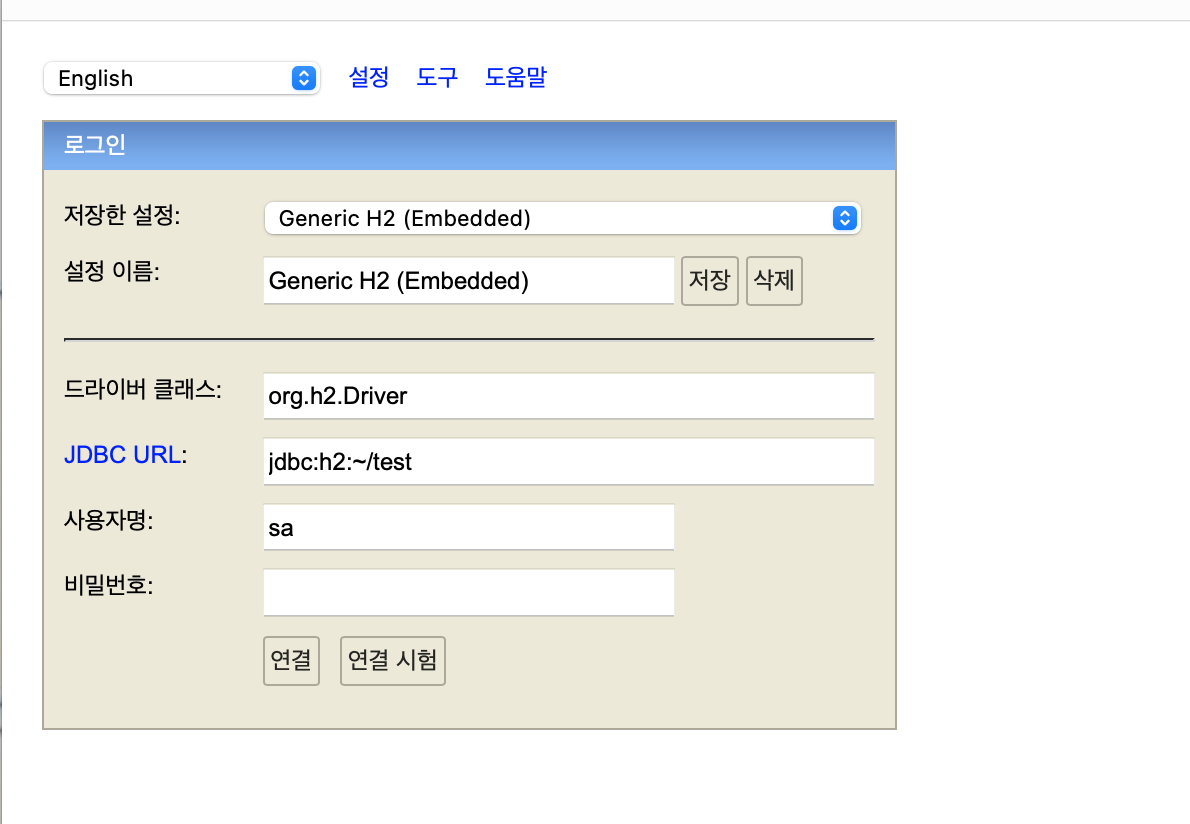This screenshot has width=1190, height=824.
Task: Focus the 사용자명 field containing sa
Action: coord(469,527)
